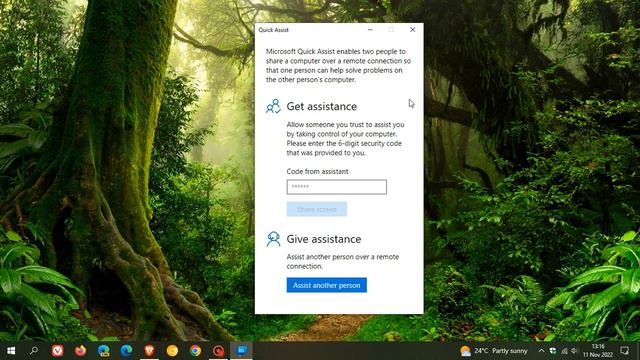Minimize the Quick Assist window
Viewport: 640px width, 360px height.
tap(370, 30)
